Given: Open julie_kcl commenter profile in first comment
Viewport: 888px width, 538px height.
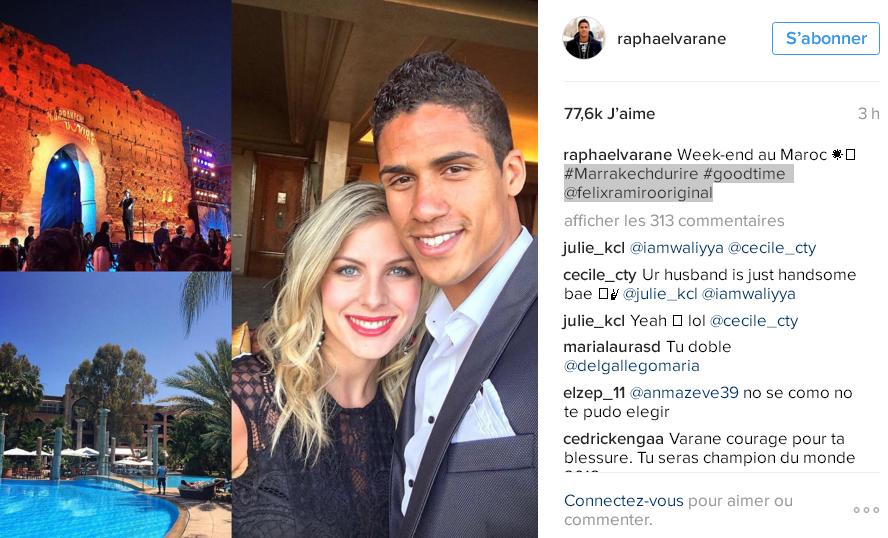Looking at the screenshot, I should [x=594, y=248].
